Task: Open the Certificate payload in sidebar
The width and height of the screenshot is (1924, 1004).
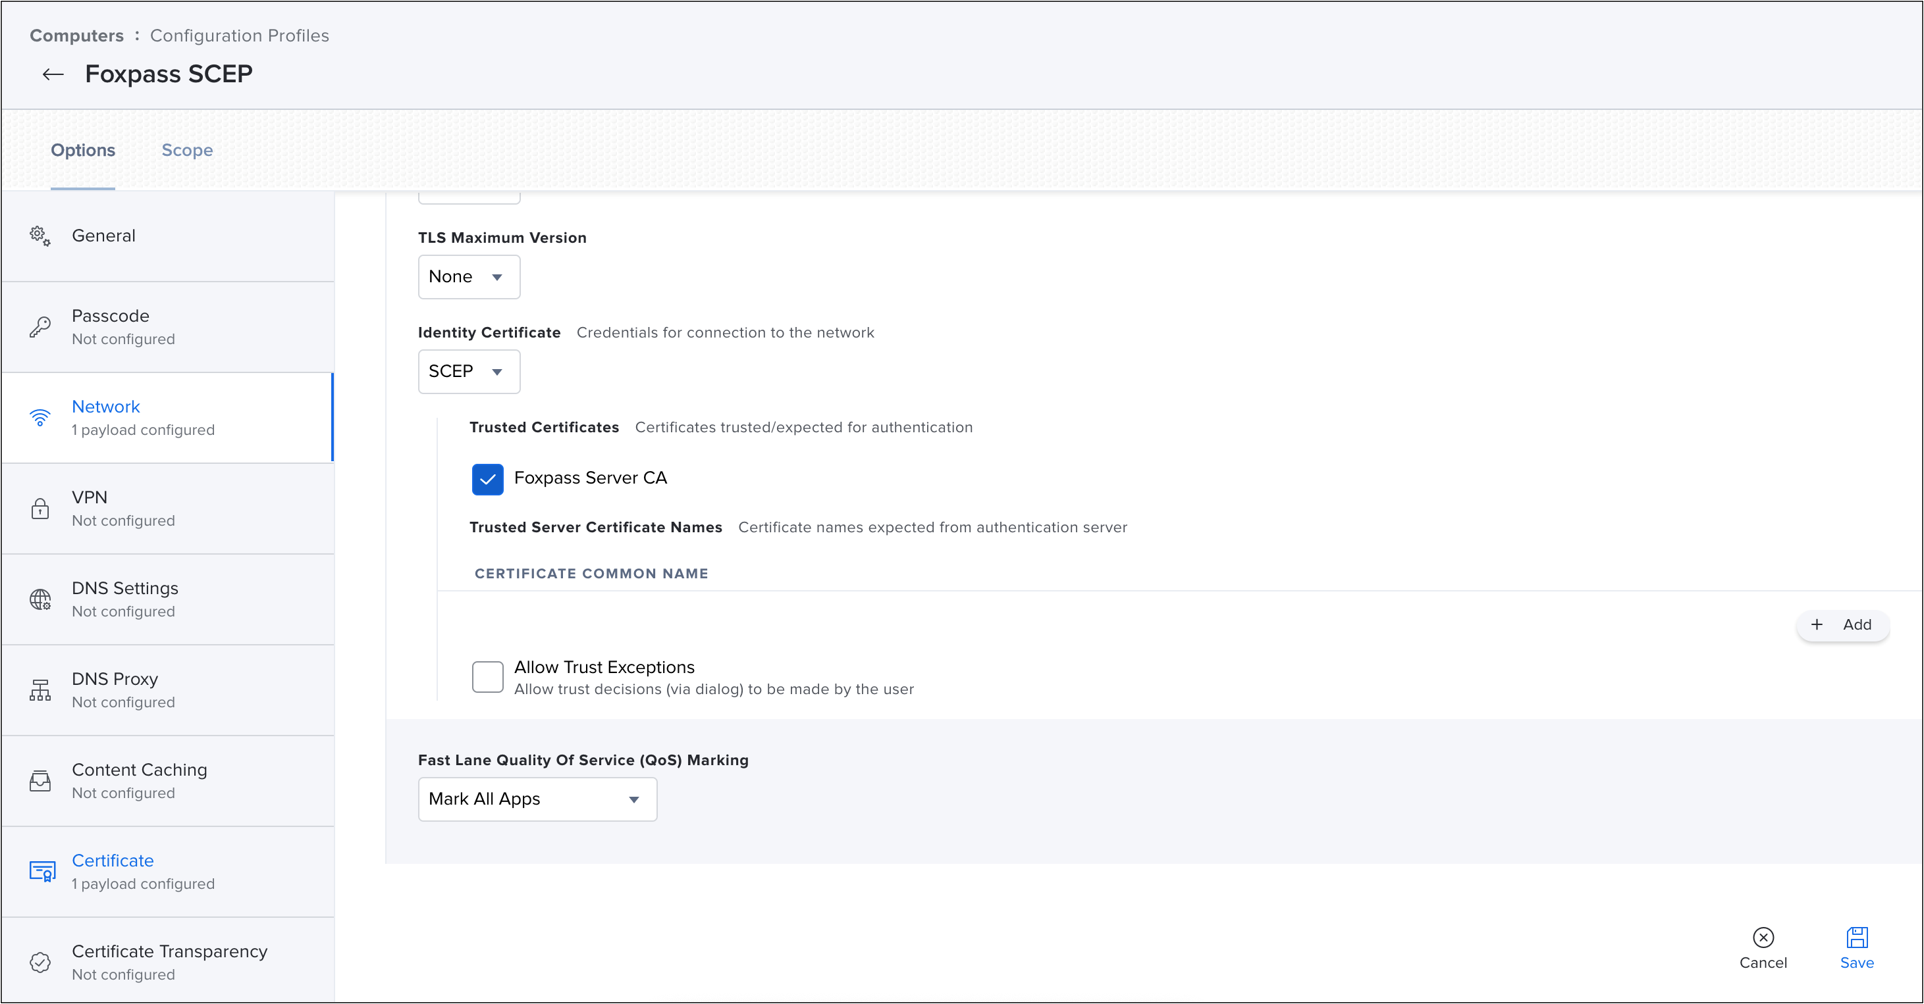Action: click(113, 871)
